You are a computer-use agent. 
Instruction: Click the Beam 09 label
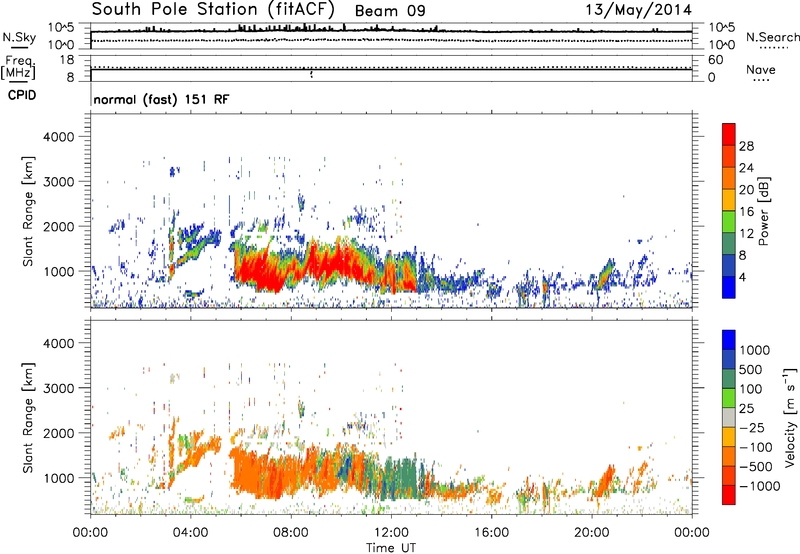click(x=390, y=11)
